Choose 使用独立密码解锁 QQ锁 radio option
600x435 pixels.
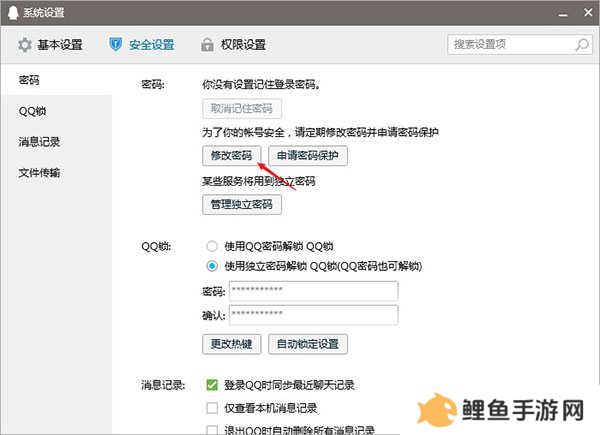[212, 266]
